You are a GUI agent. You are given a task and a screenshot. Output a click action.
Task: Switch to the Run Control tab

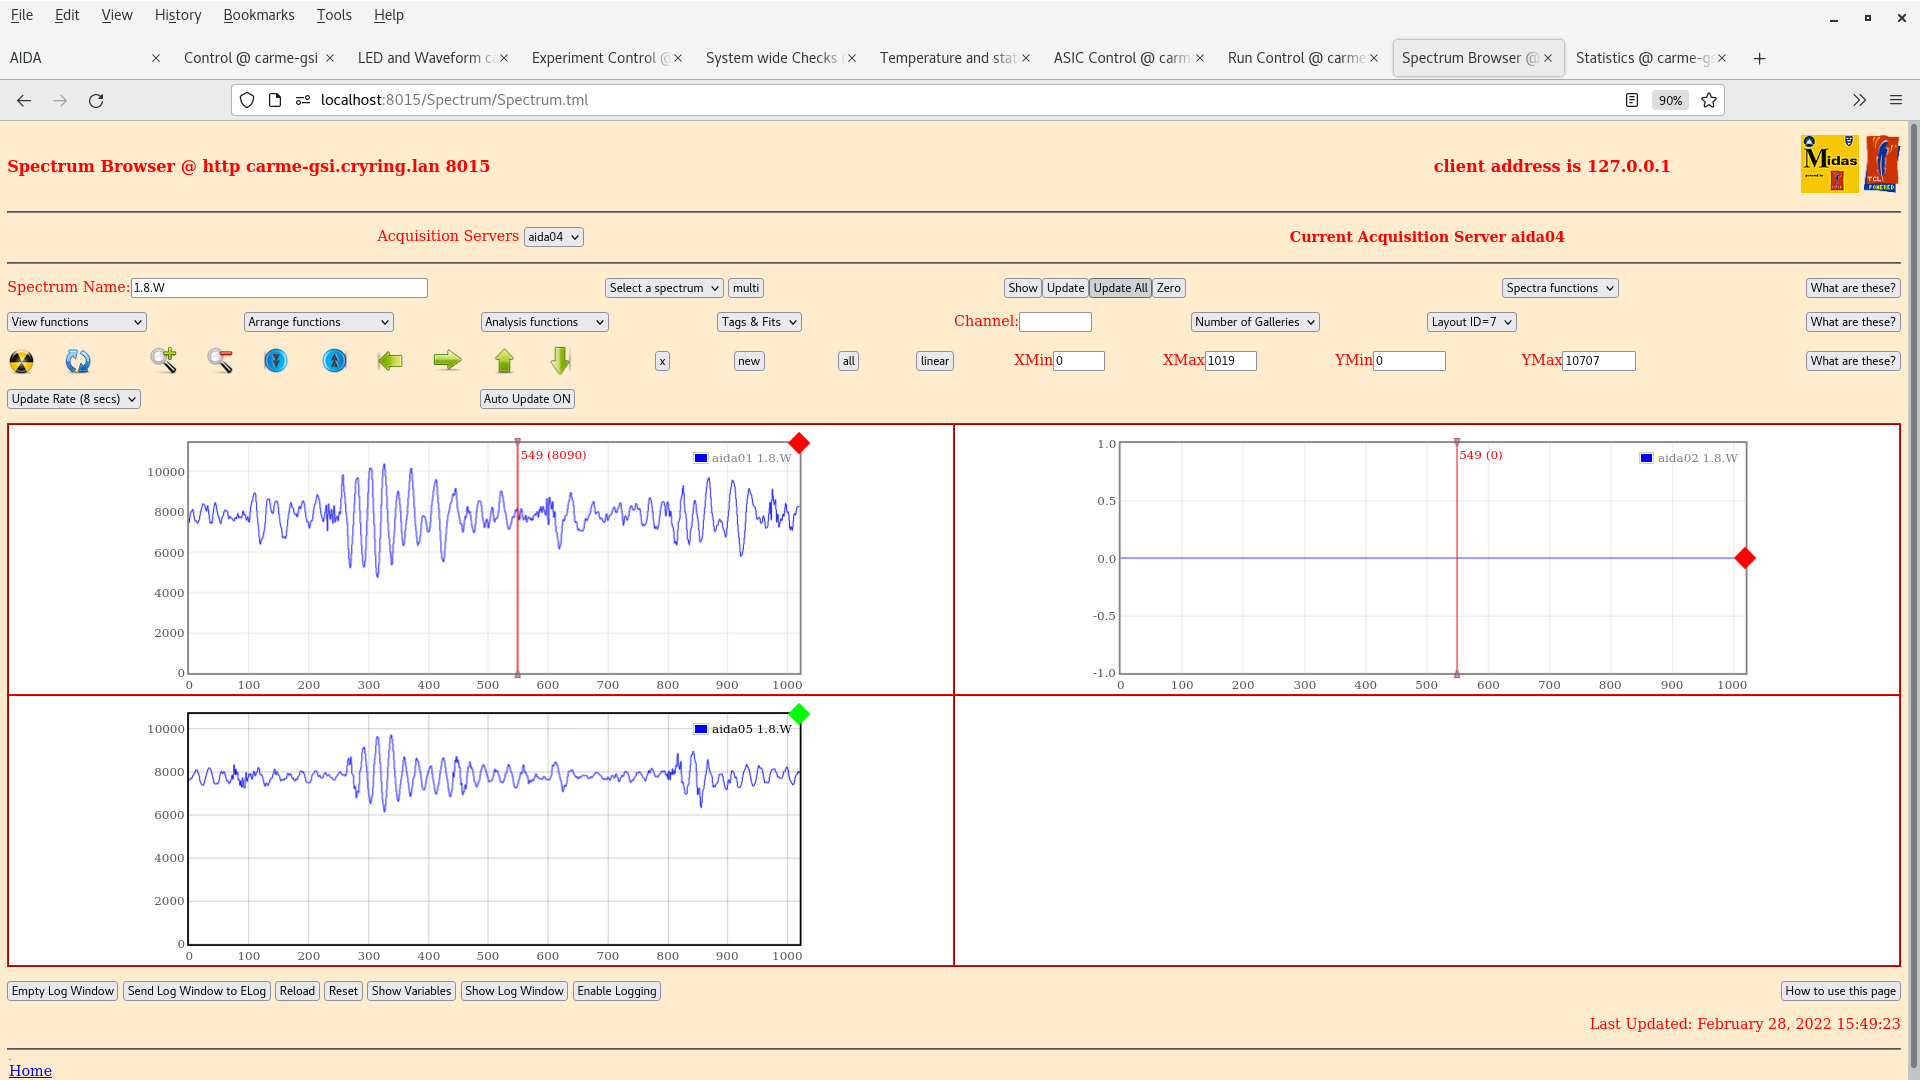tap(1296, 58)
